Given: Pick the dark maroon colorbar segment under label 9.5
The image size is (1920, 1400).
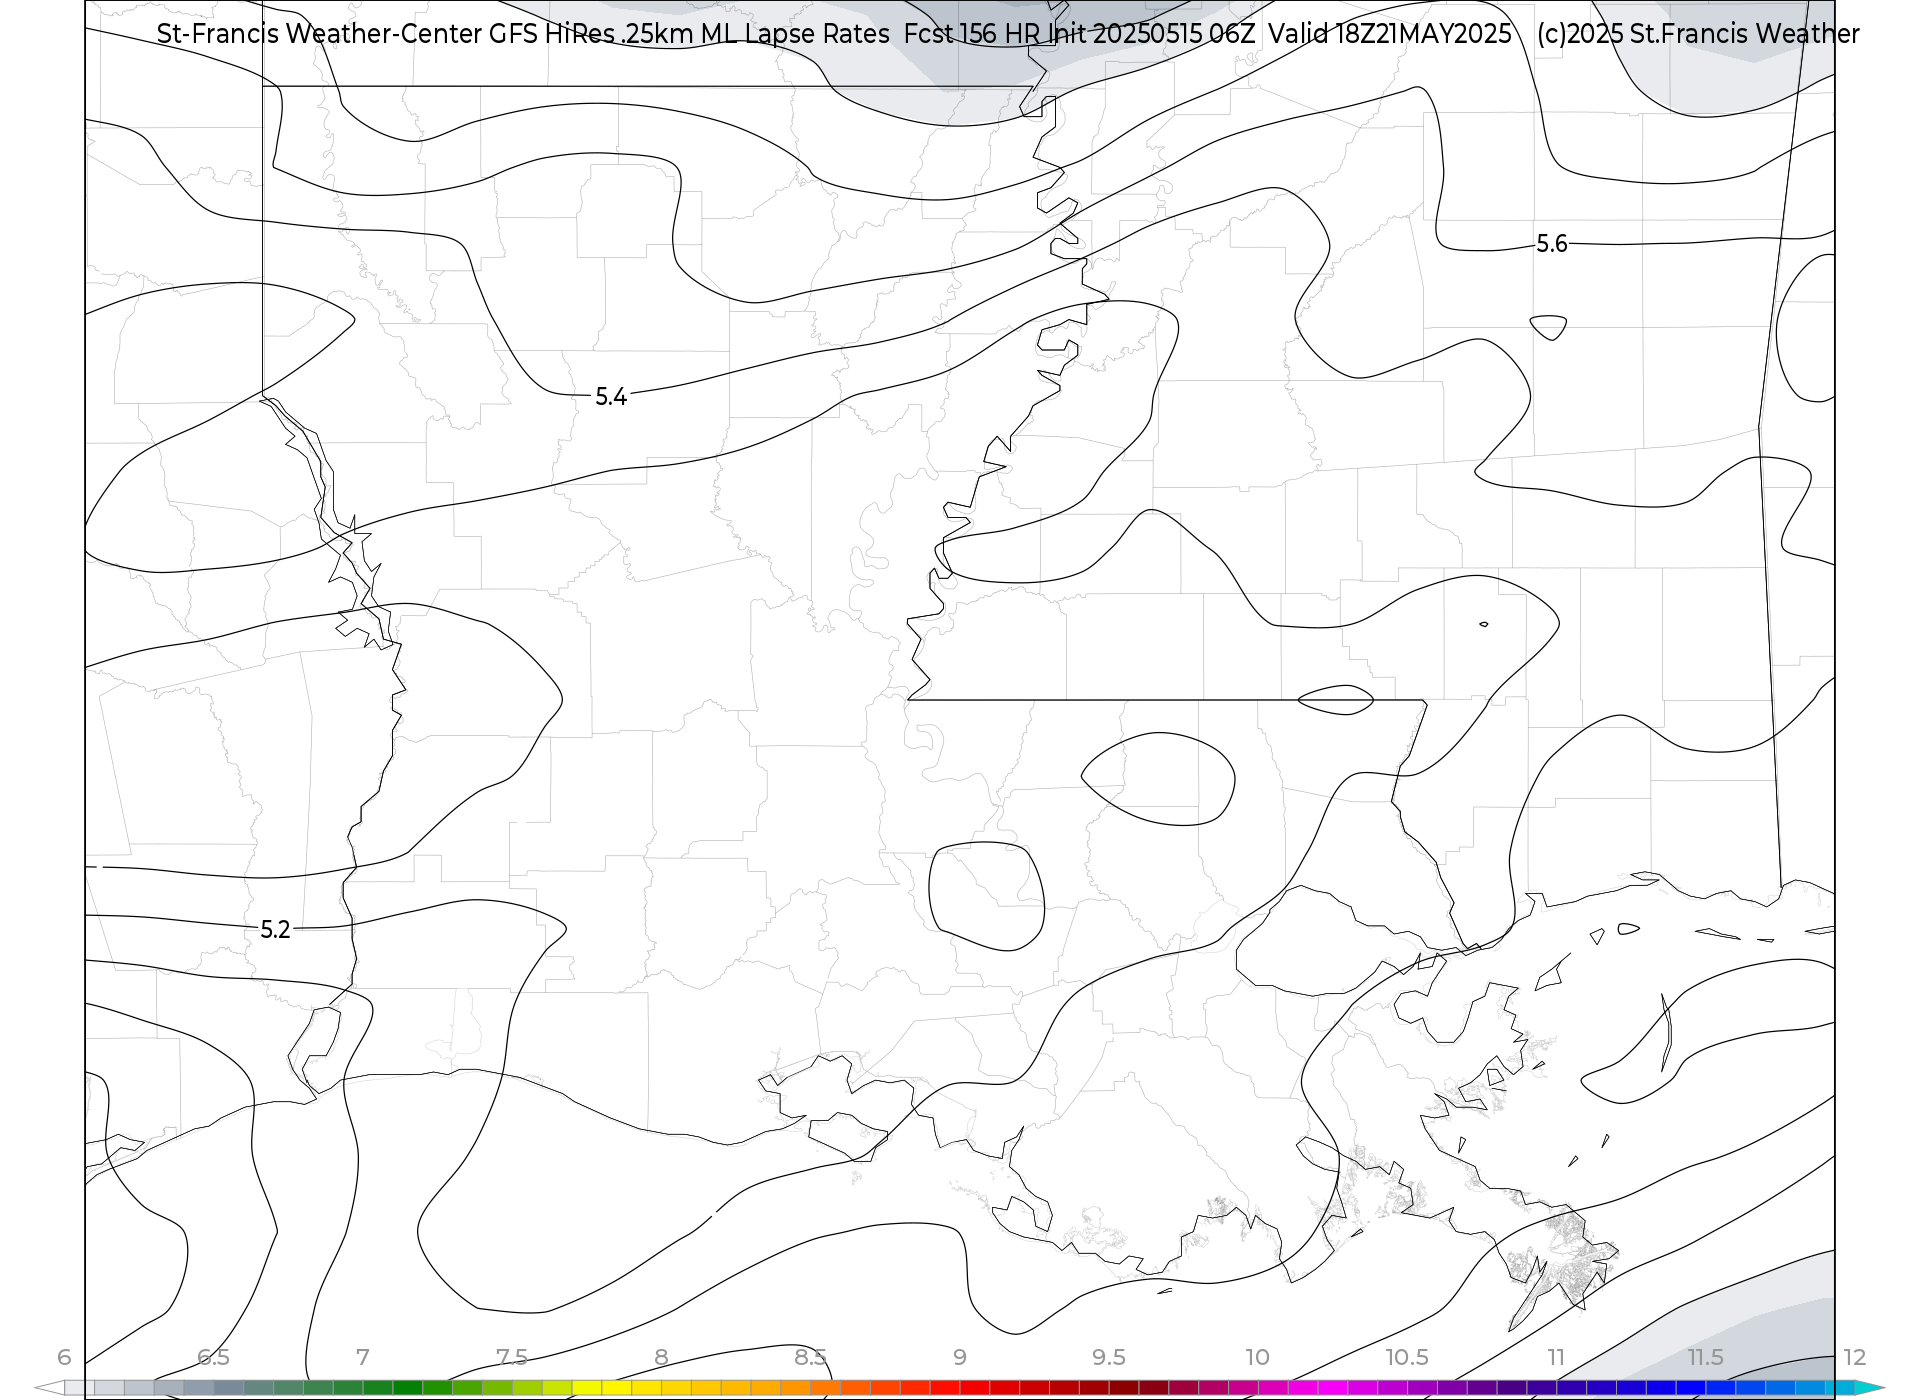Looking at the screenshot, I should coord(1124,1388).
